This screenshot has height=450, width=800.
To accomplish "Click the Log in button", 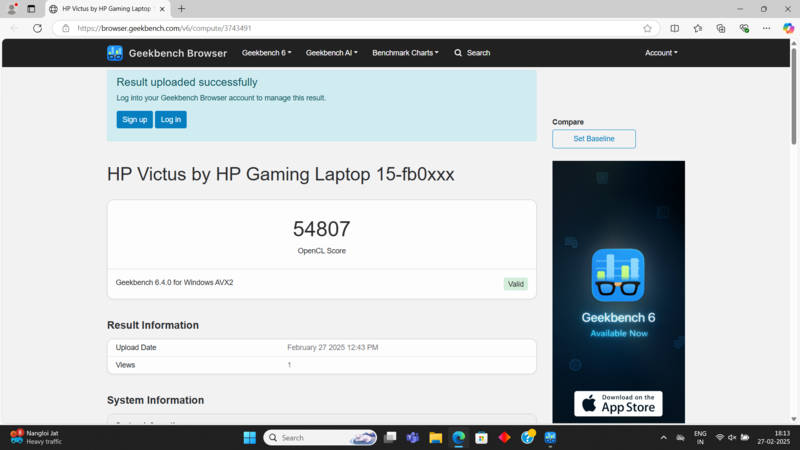I will 171,119.
